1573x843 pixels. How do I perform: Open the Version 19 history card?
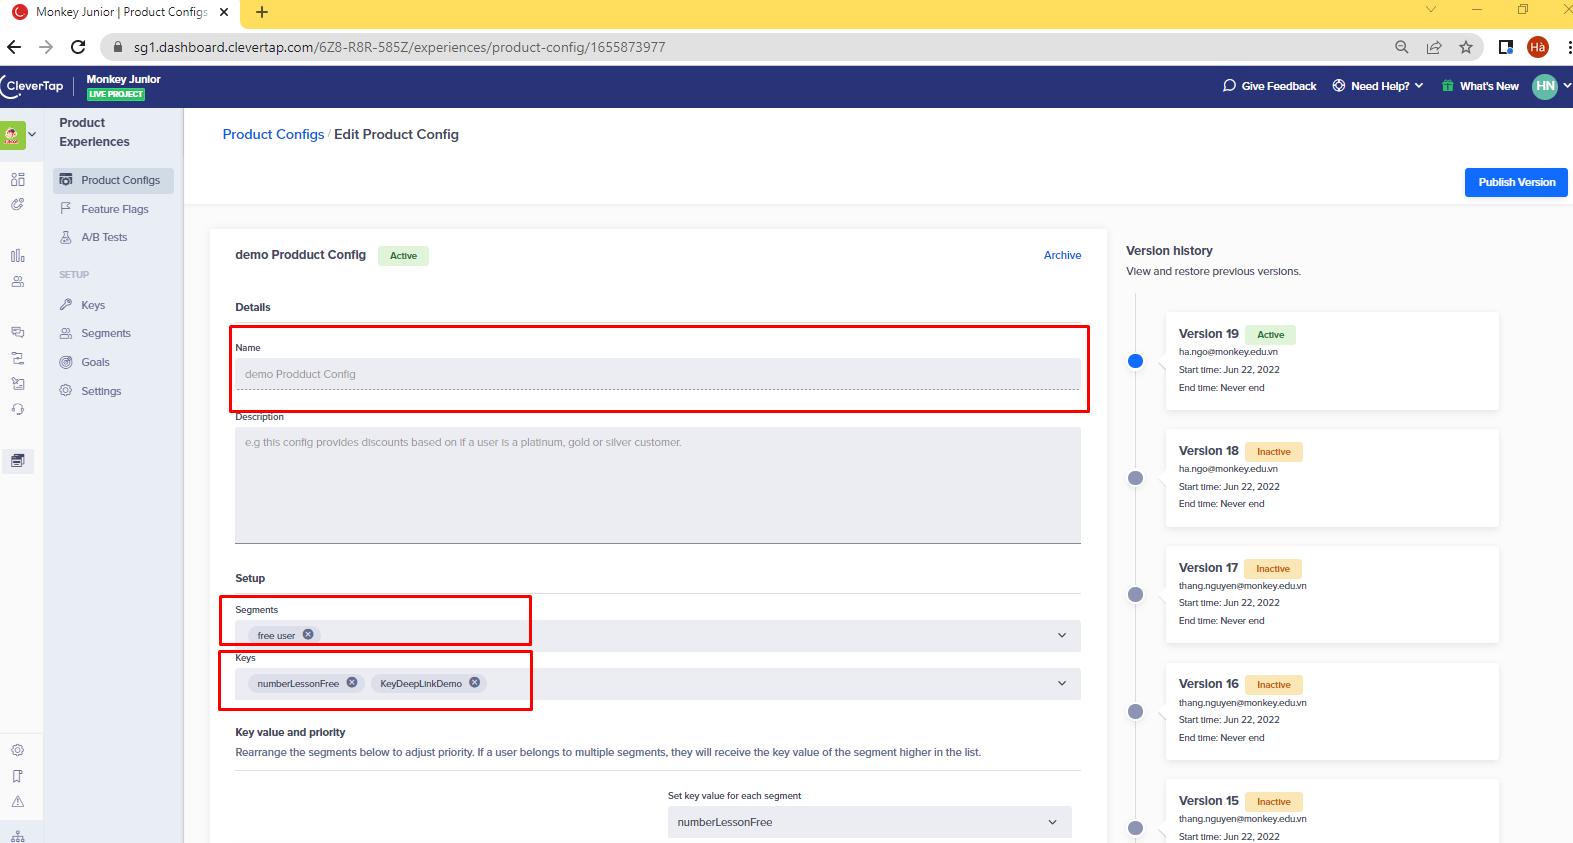click(1332, 361)
